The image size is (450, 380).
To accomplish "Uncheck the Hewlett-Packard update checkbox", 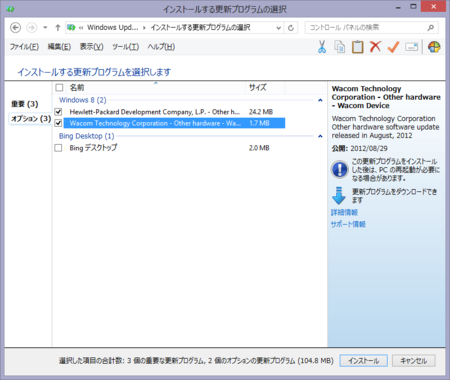I will point(58,112).
